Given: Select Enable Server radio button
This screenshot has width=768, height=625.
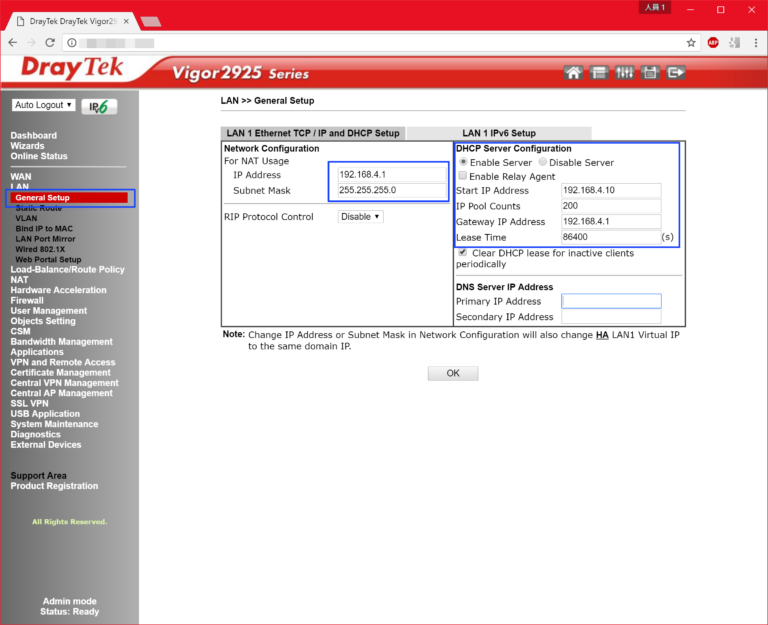Looking at the screenshot, I should coord(463,162).
